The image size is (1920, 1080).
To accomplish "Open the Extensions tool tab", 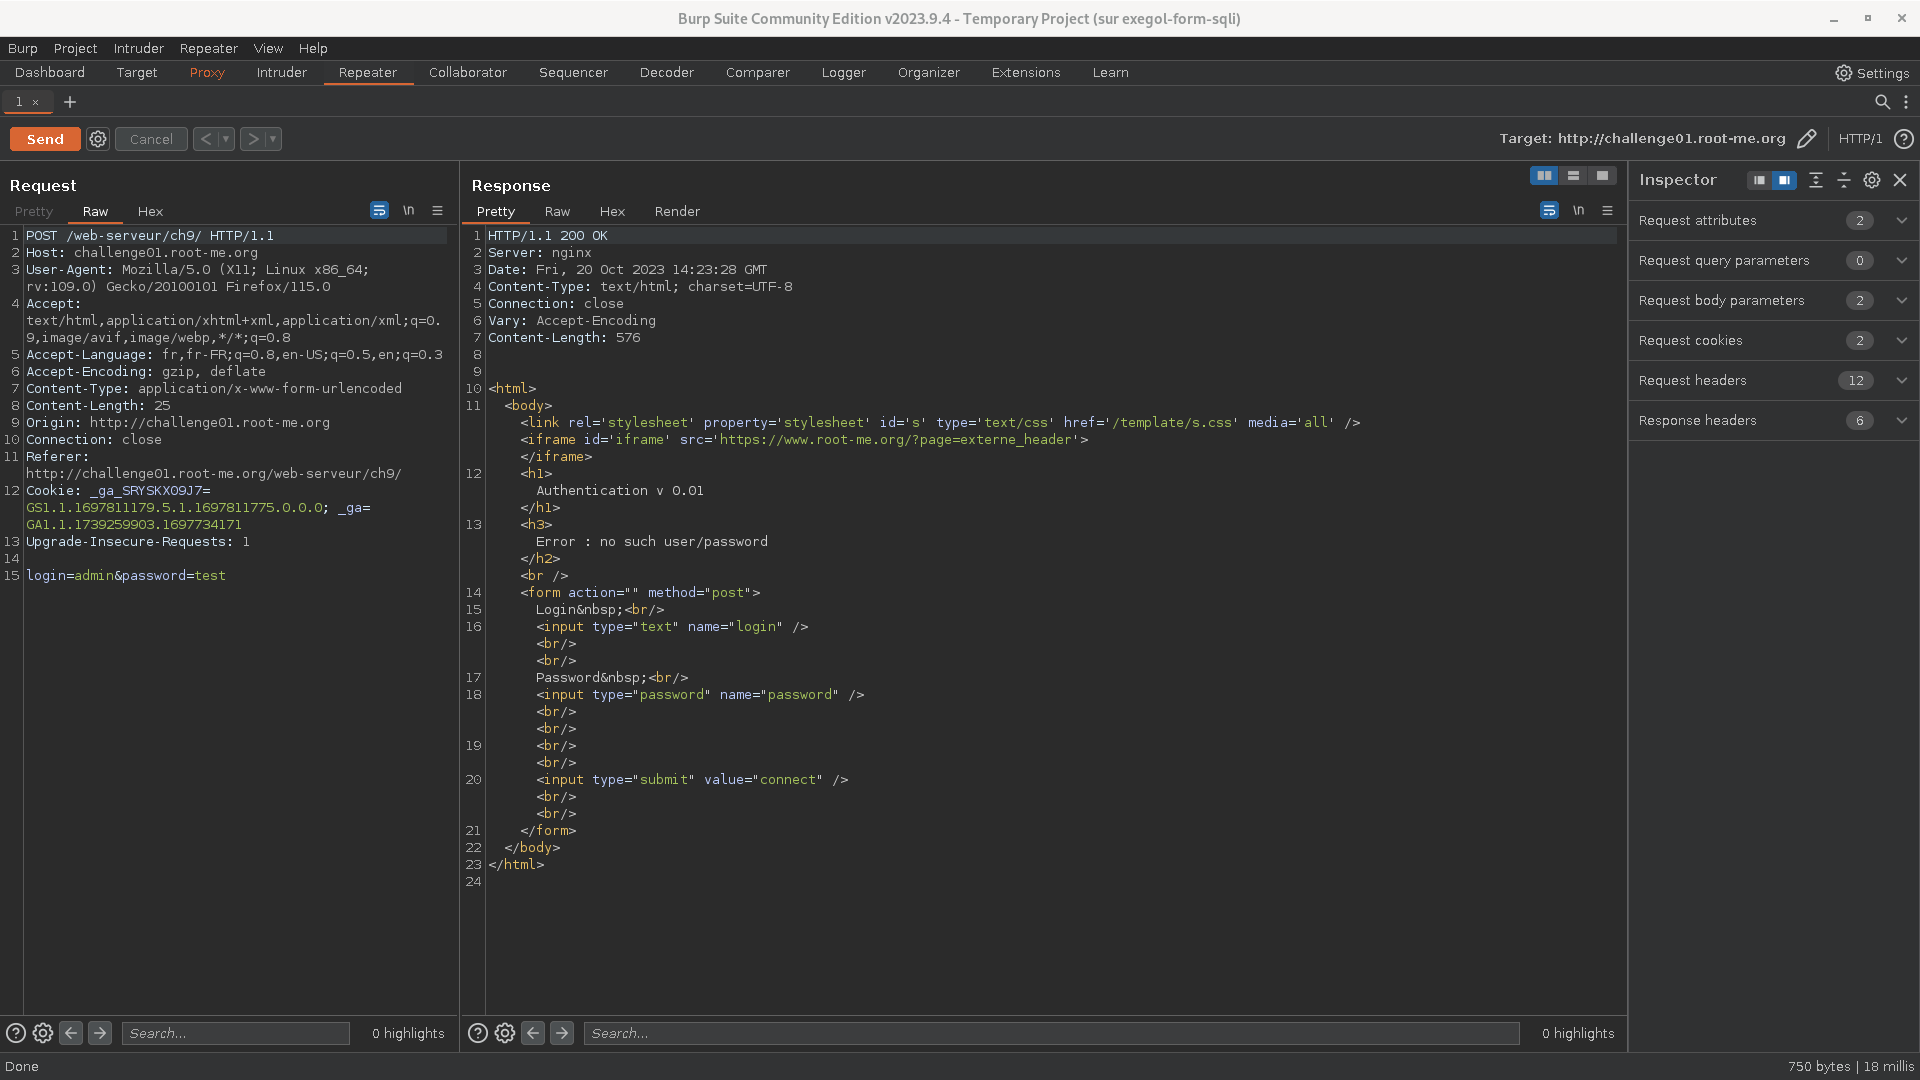I will click(x=1026, y=73).
